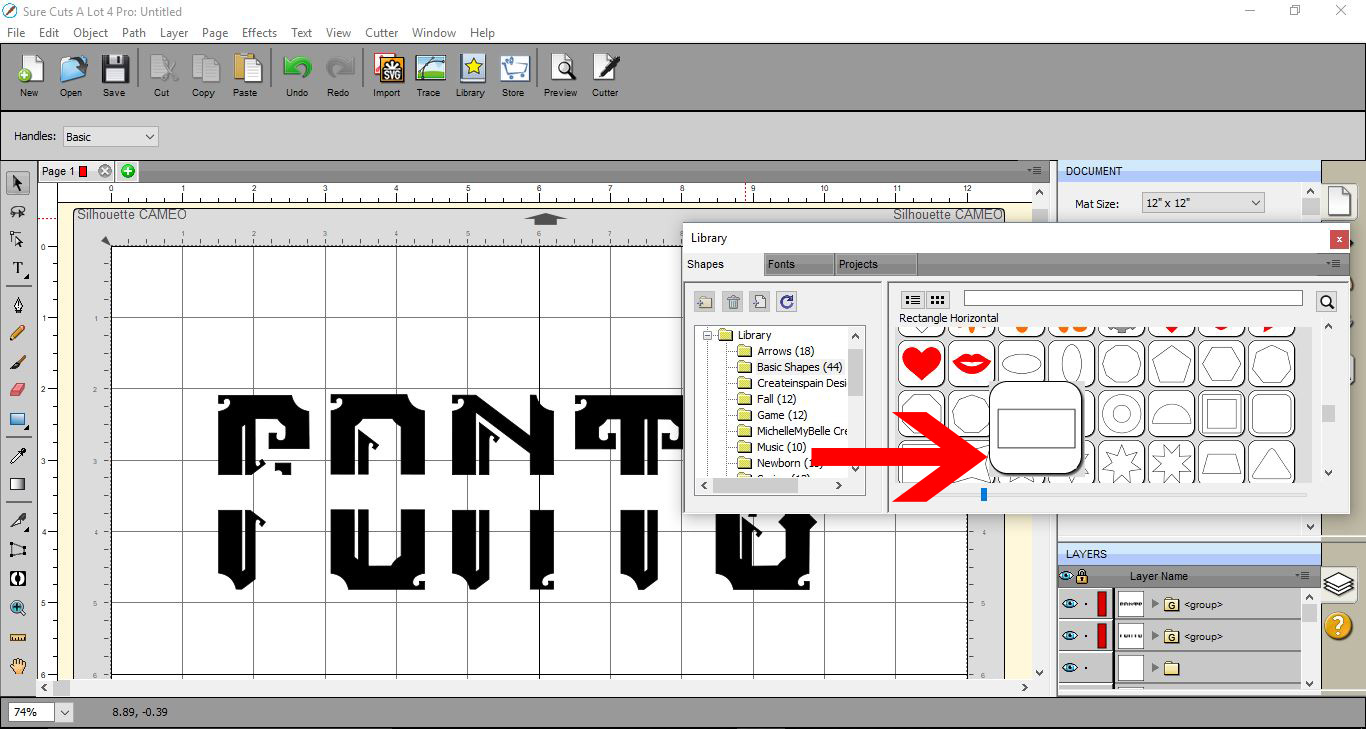Click red color swatch of first group layer
The image size is (1366, 729).
click(1102, 604)
